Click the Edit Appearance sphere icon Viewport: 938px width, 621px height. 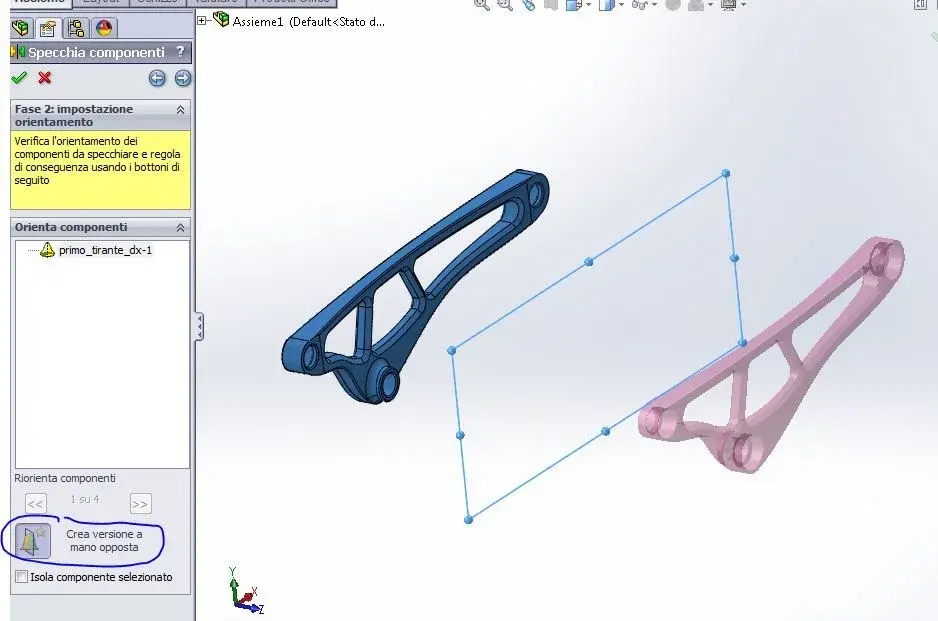coord(673,5)
